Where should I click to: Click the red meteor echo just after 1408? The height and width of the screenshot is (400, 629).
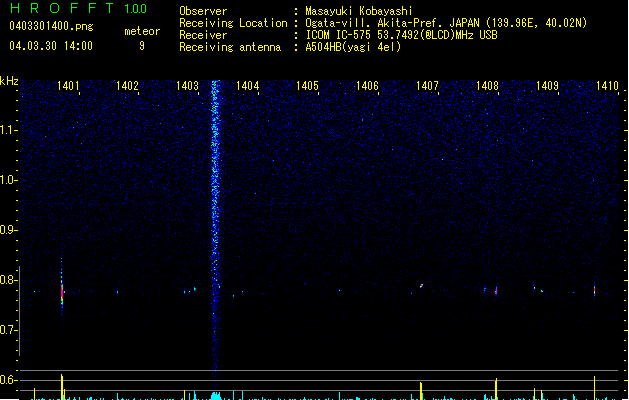[x=496, y=290]
